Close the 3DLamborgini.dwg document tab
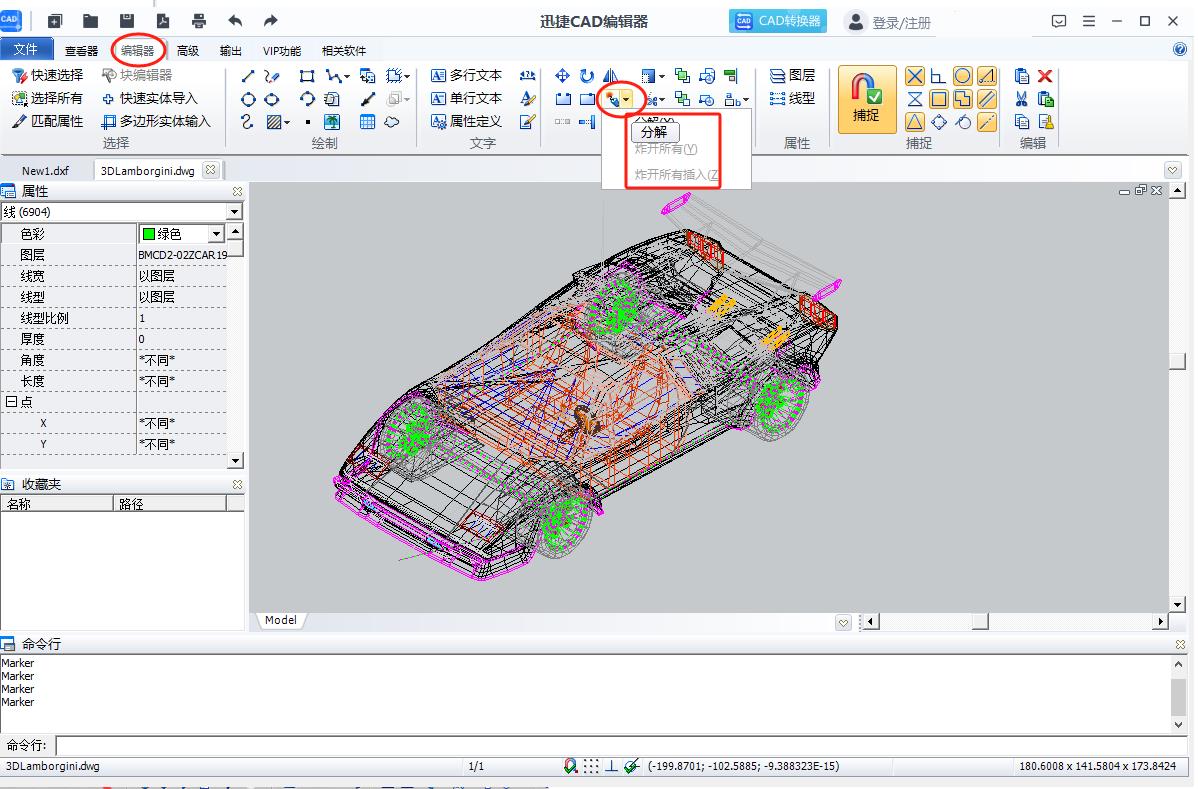The height and width of the screenshot is (789, 1198). [x=211, y=170]
